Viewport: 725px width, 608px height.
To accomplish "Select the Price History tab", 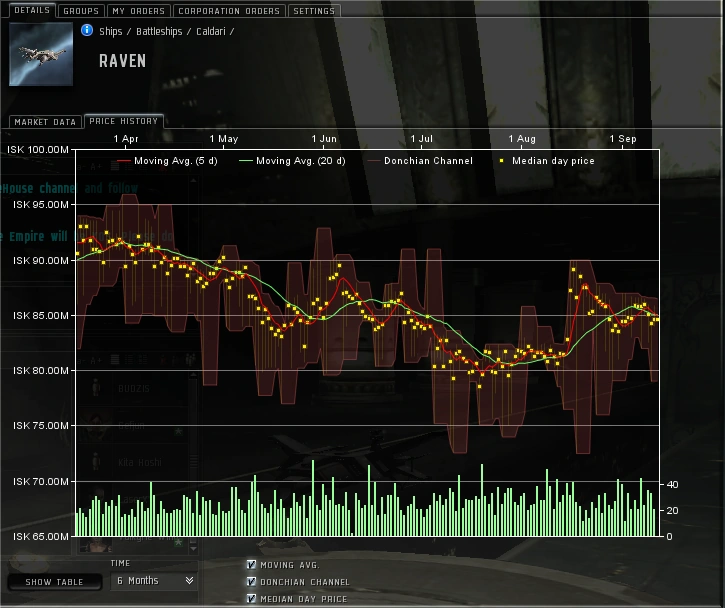I will 123,121.
